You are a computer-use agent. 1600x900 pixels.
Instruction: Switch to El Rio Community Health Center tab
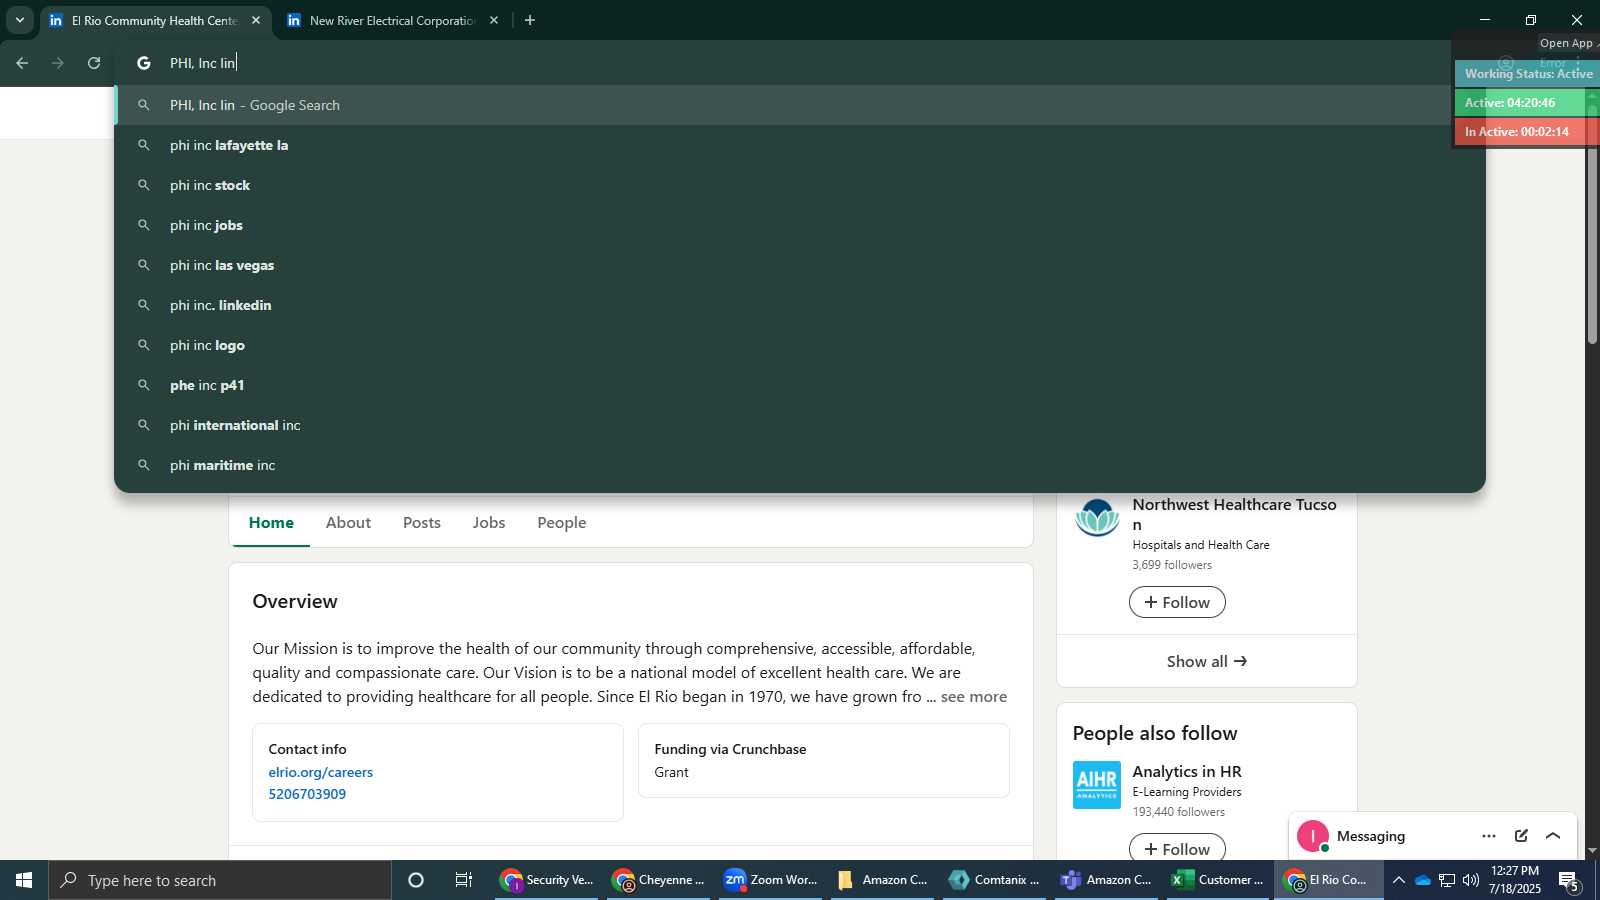point(155,20)
